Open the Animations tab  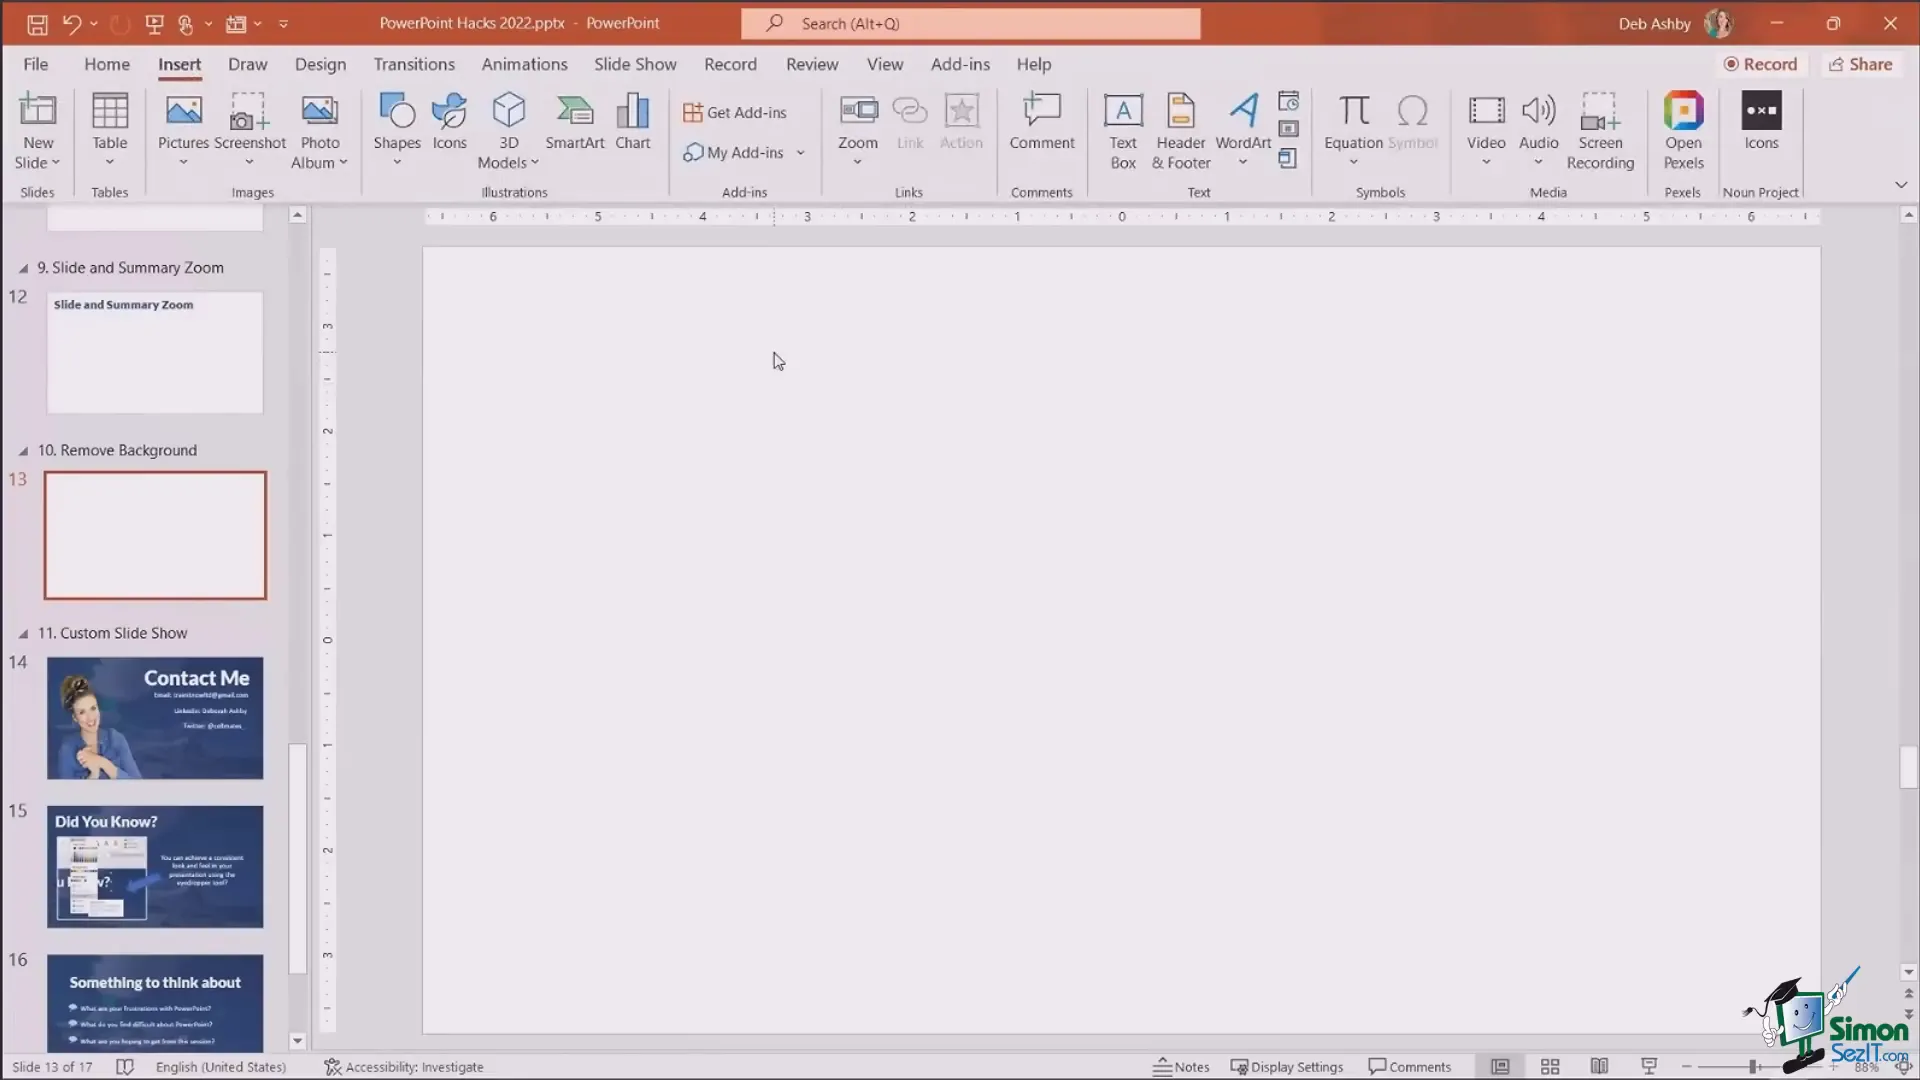524,64
